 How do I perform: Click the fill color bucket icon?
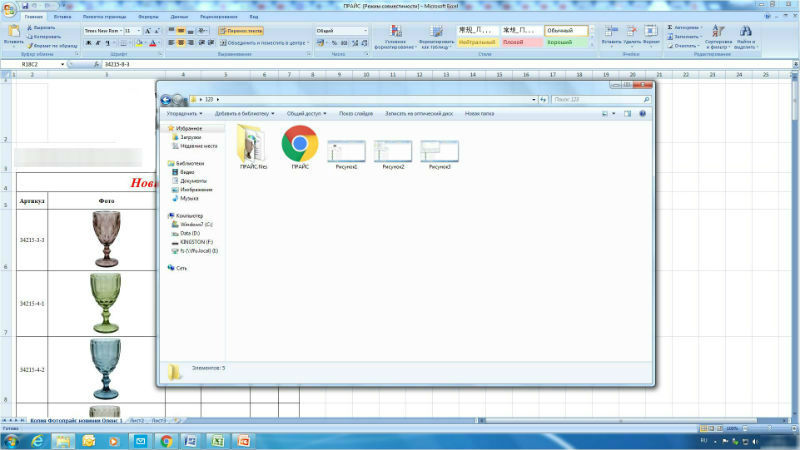coord(139,43)
